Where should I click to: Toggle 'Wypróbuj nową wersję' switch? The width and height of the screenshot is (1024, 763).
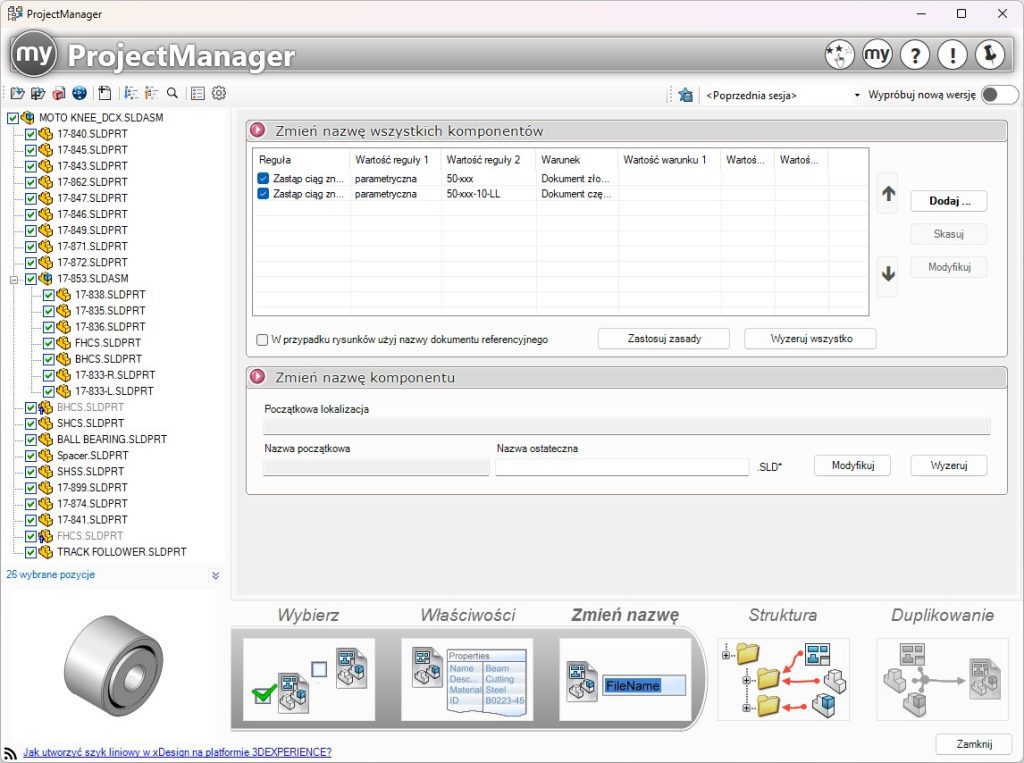click(x=999, y=95)
